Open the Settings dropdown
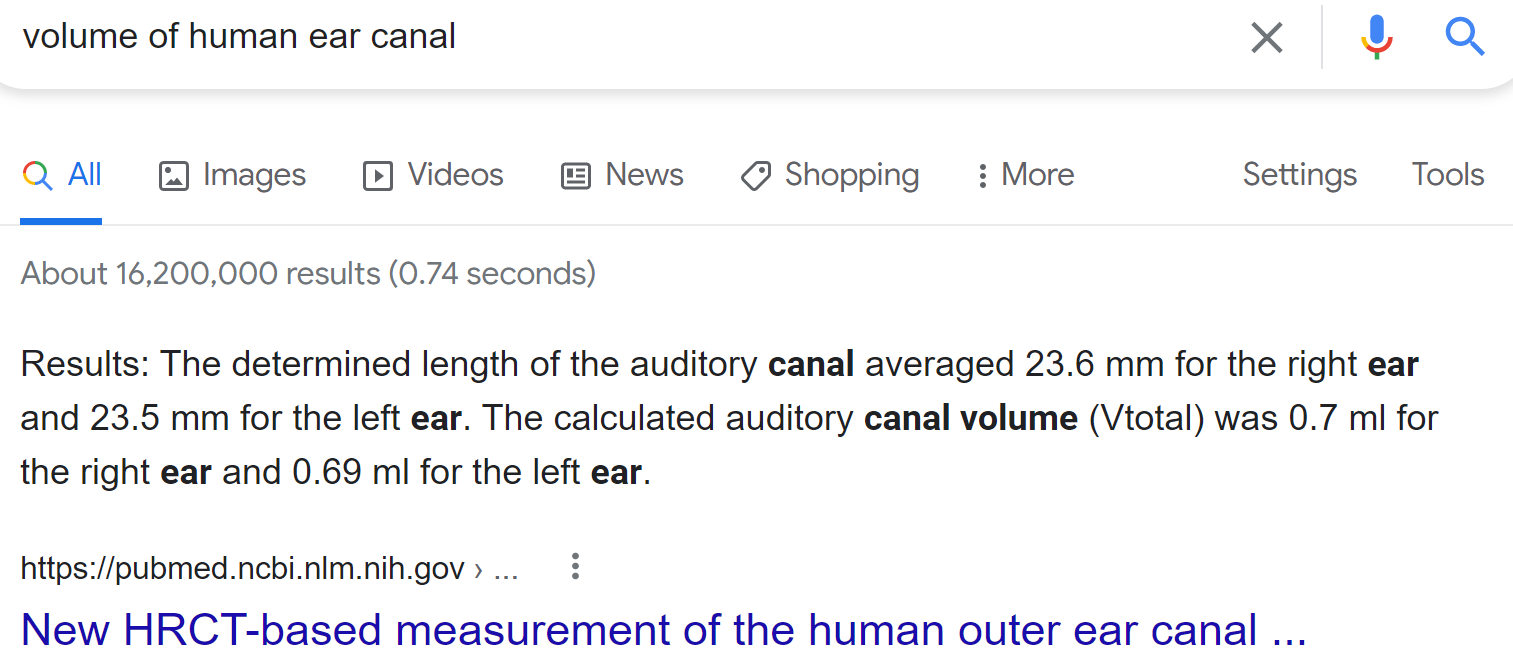1513x668 pixels. [1299, 175]
